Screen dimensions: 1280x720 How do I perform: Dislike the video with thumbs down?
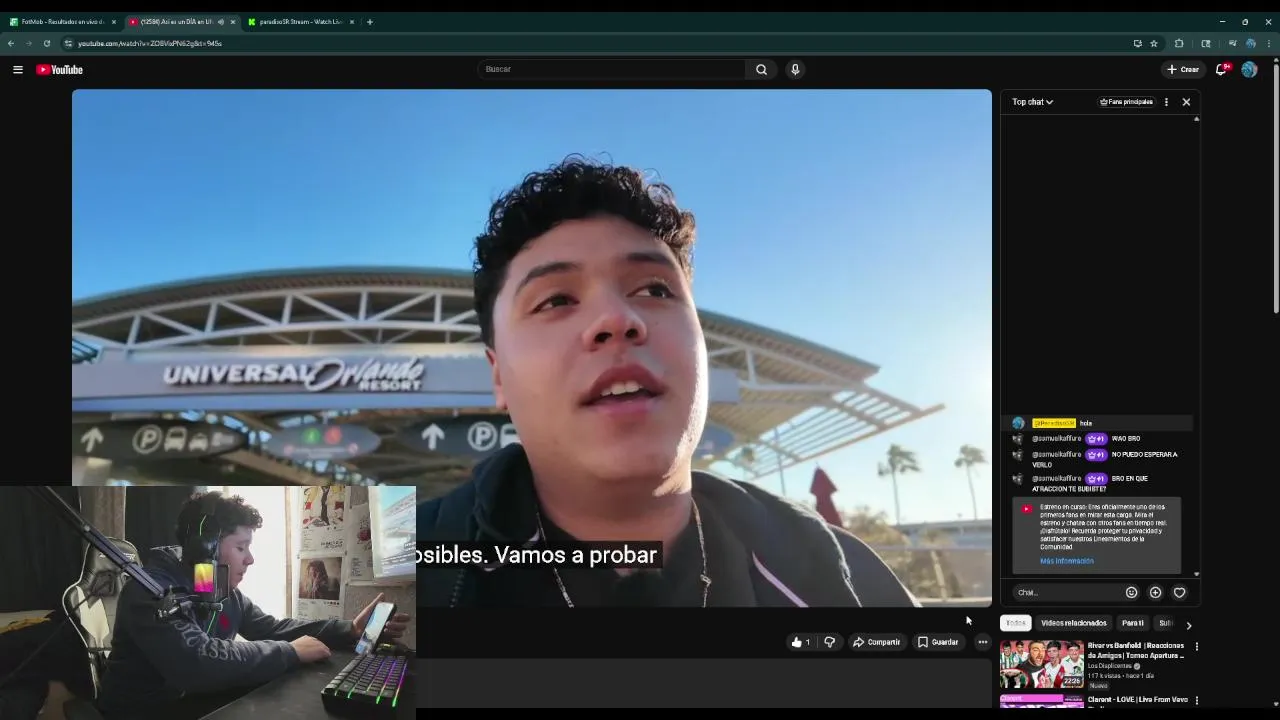pyautogui.click(x=829, y=642)
